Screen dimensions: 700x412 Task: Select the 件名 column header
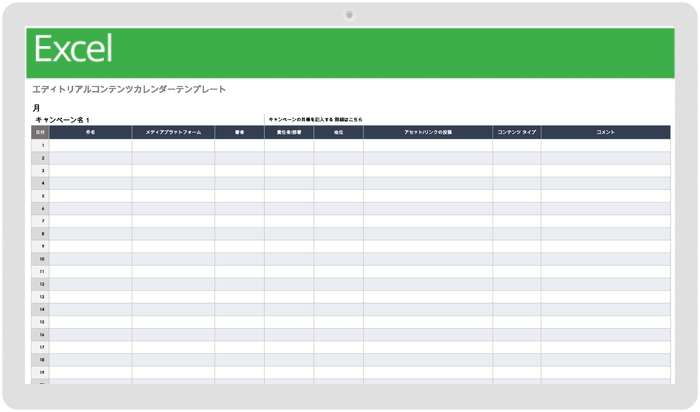click(90, 132)
